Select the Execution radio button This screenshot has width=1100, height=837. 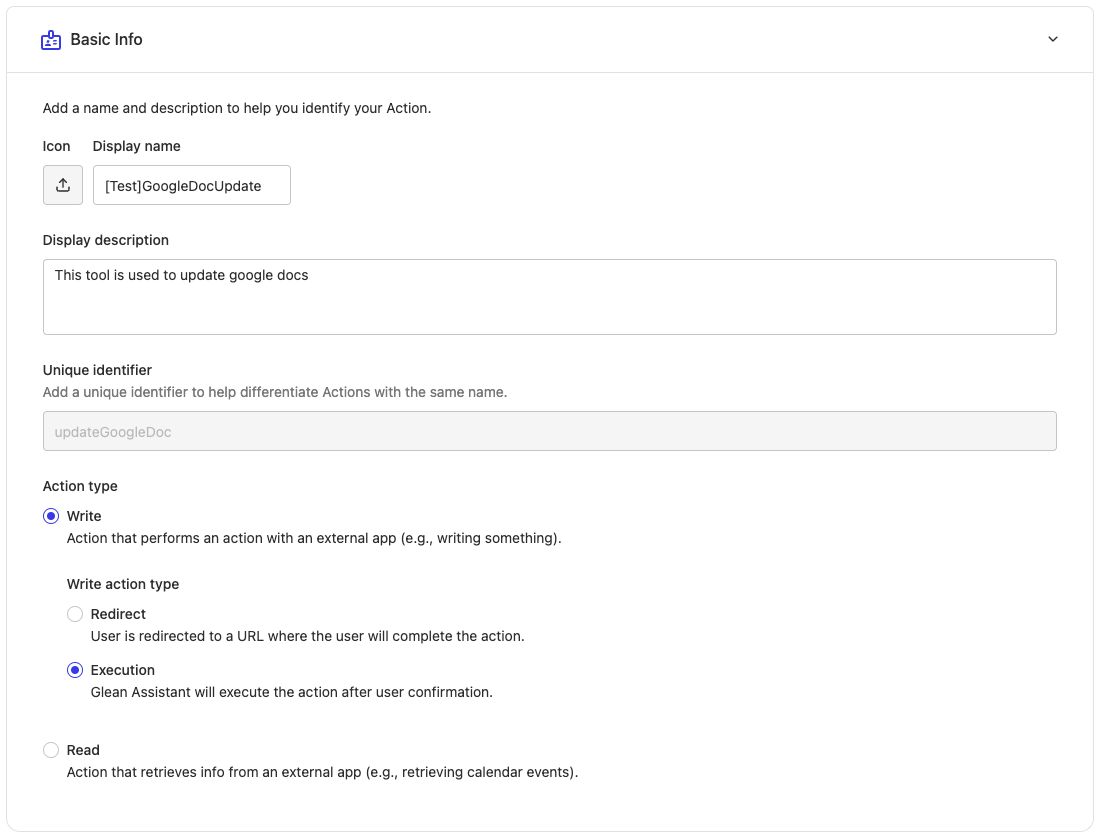click(75, 670)
